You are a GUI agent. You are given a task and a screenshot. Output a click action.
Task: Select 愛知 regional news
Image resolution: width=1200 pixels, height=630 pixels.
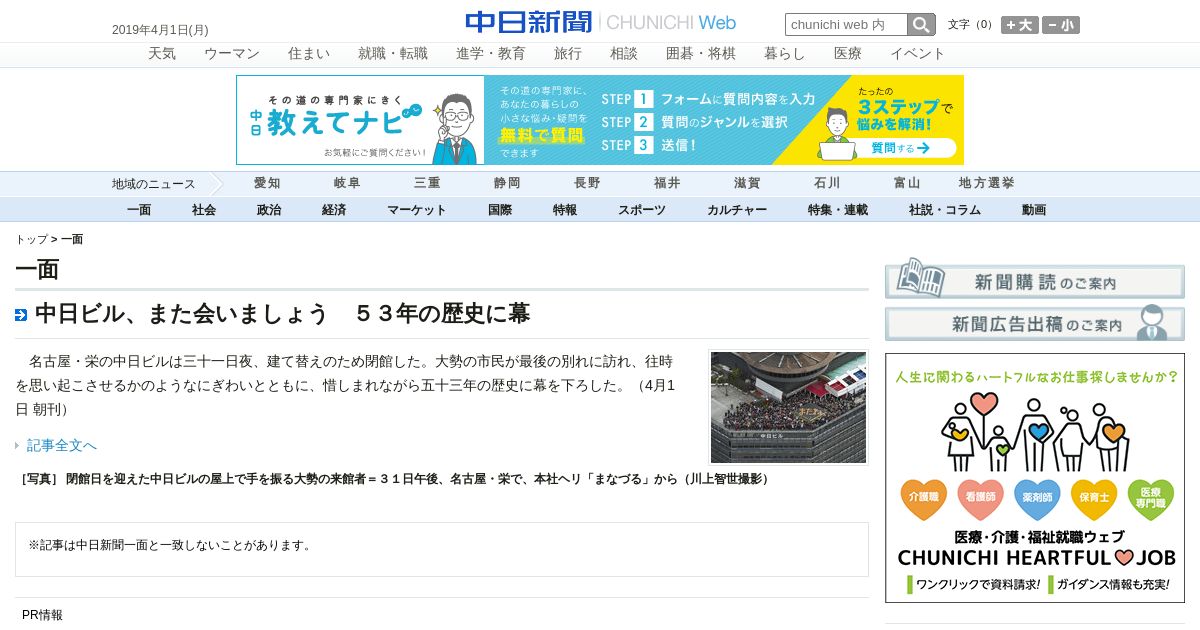[267, 184]
